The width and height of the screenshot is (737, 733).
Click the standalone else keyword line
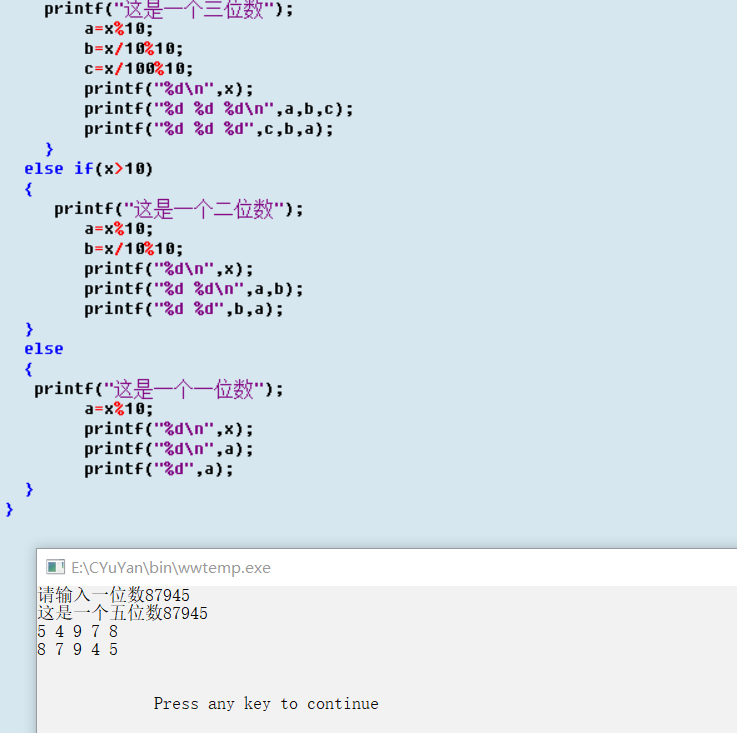click(44, 349)
